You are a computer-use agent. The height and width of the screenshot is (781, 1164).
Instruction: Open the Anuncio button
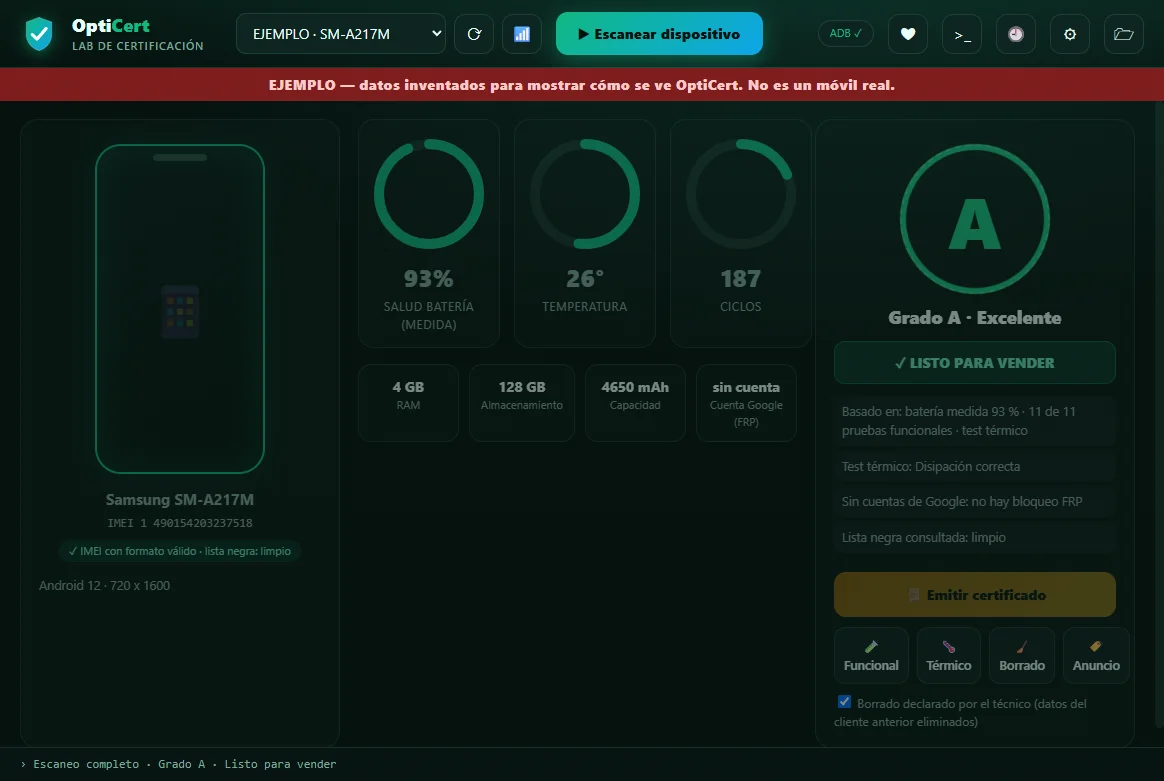point(1096,656)
